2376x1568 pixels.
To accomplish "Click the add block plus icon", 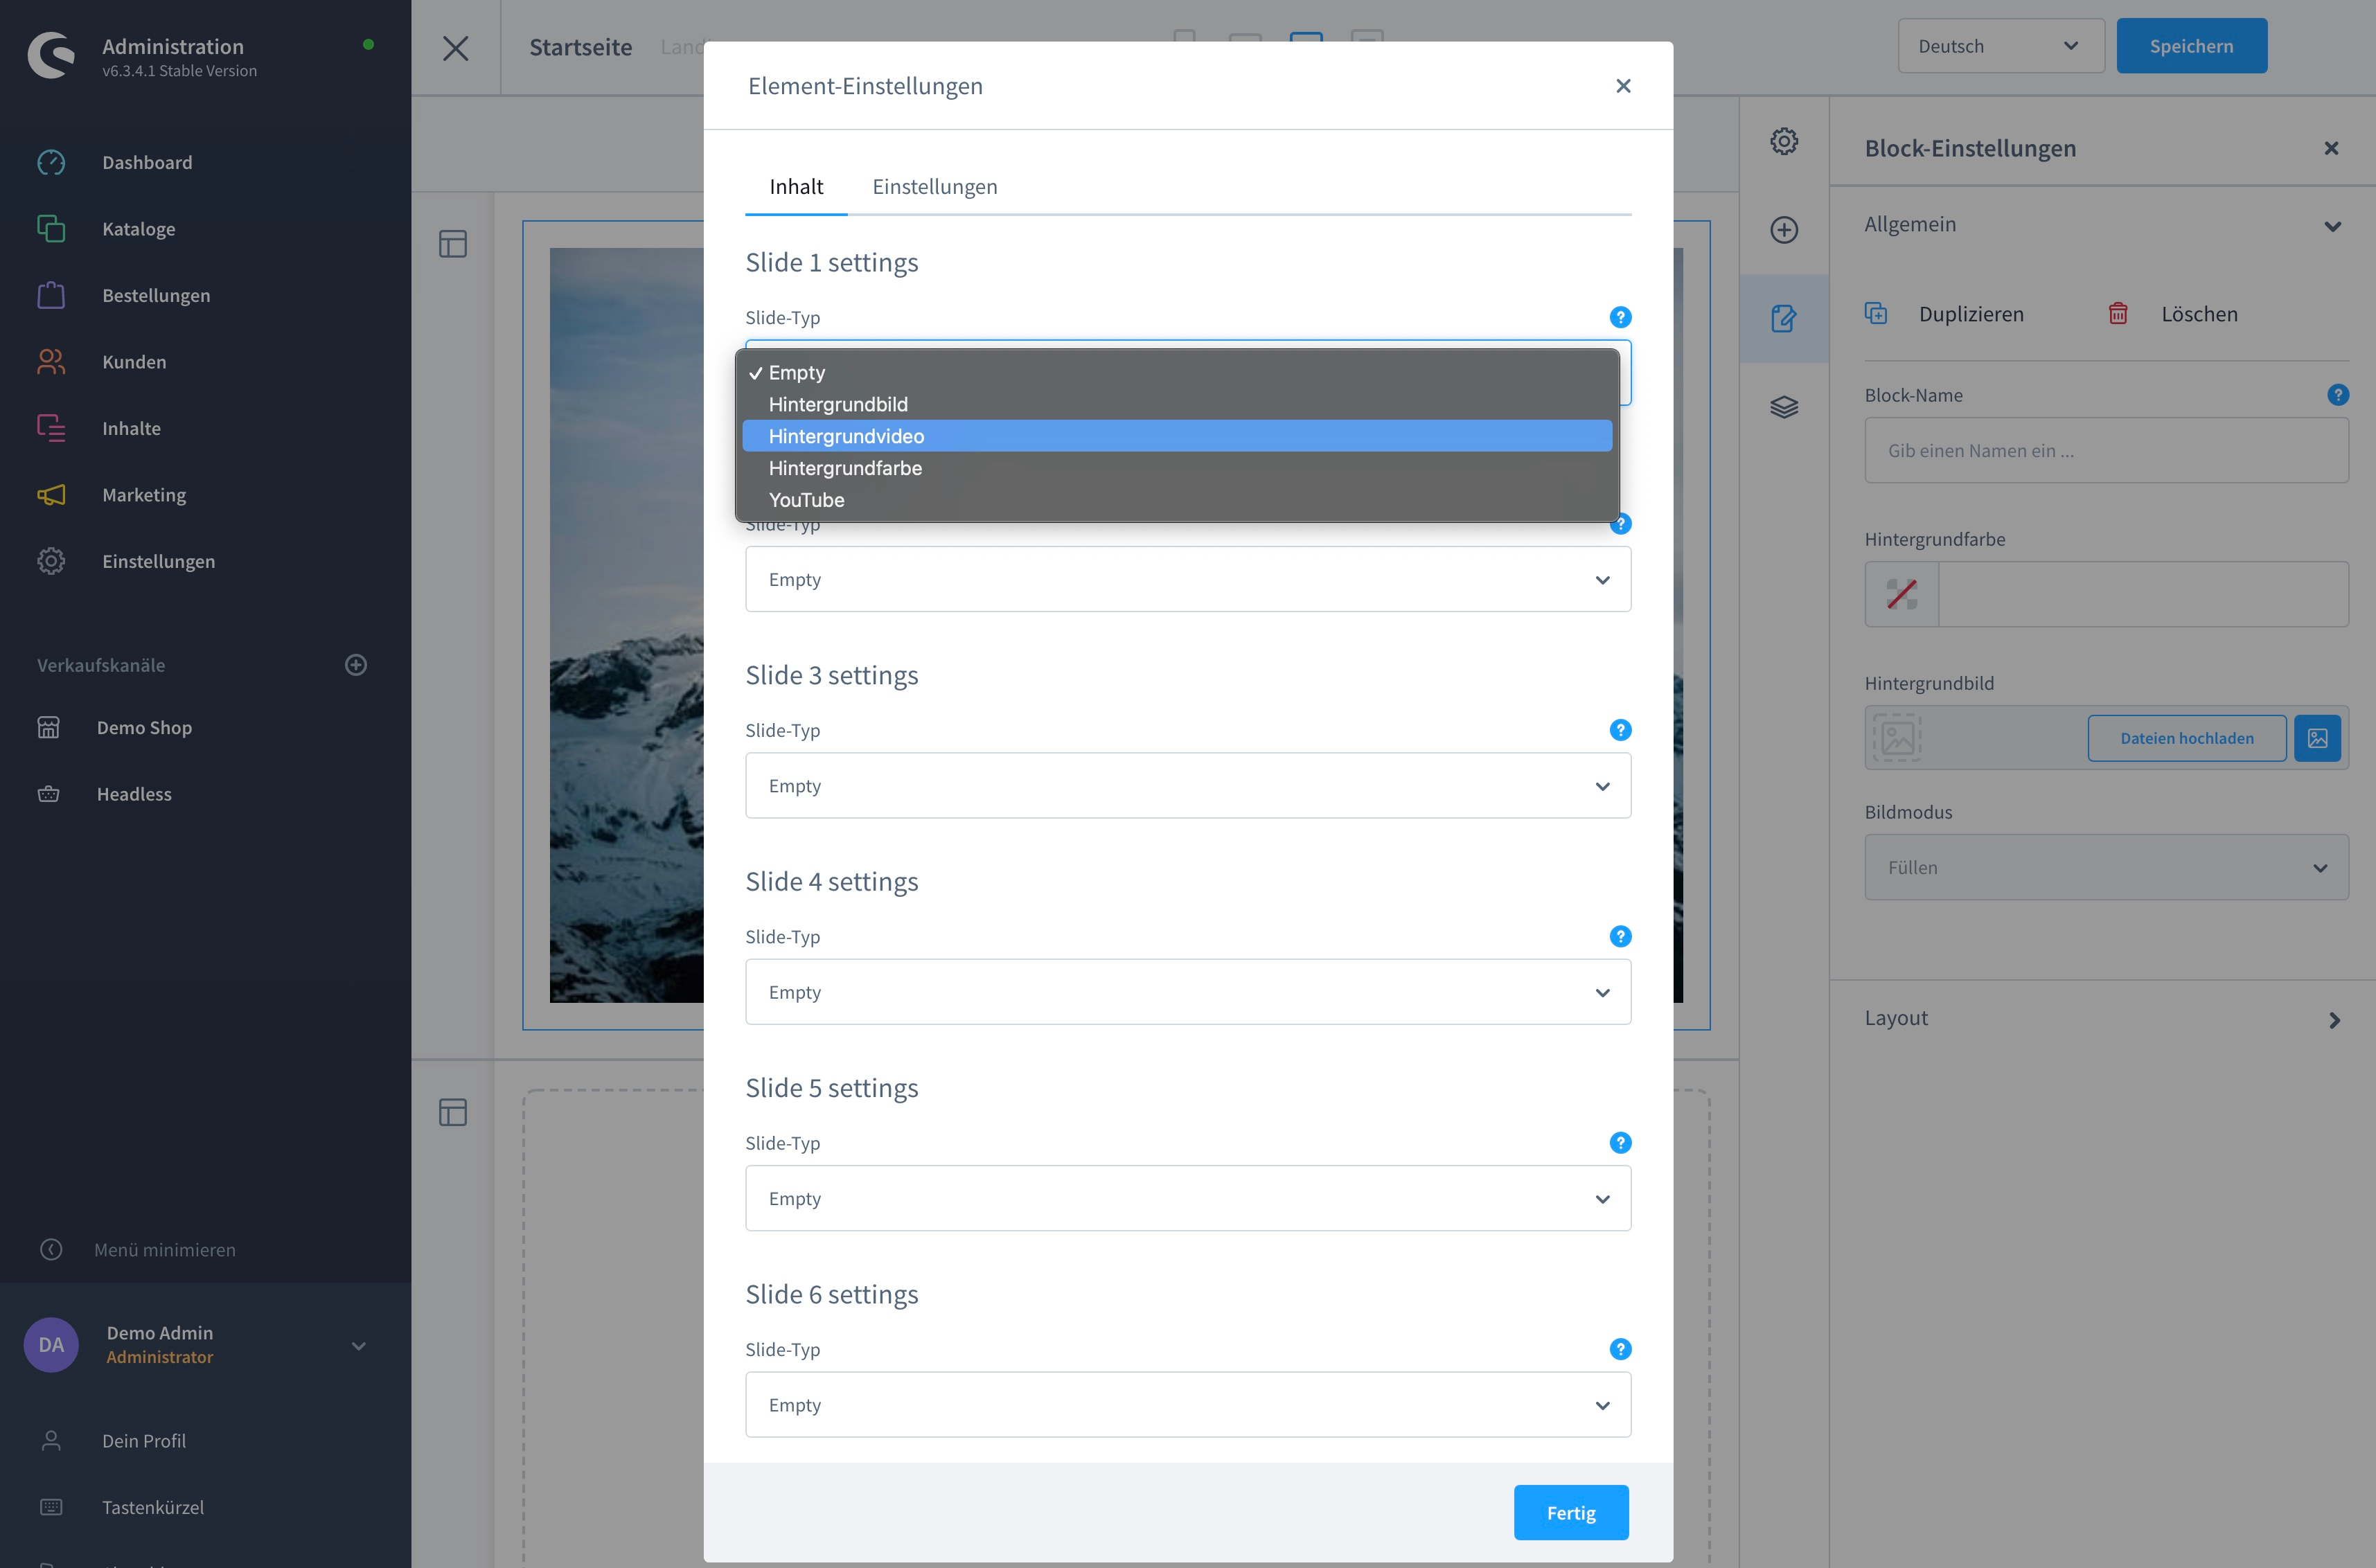I will [1784, 230].
